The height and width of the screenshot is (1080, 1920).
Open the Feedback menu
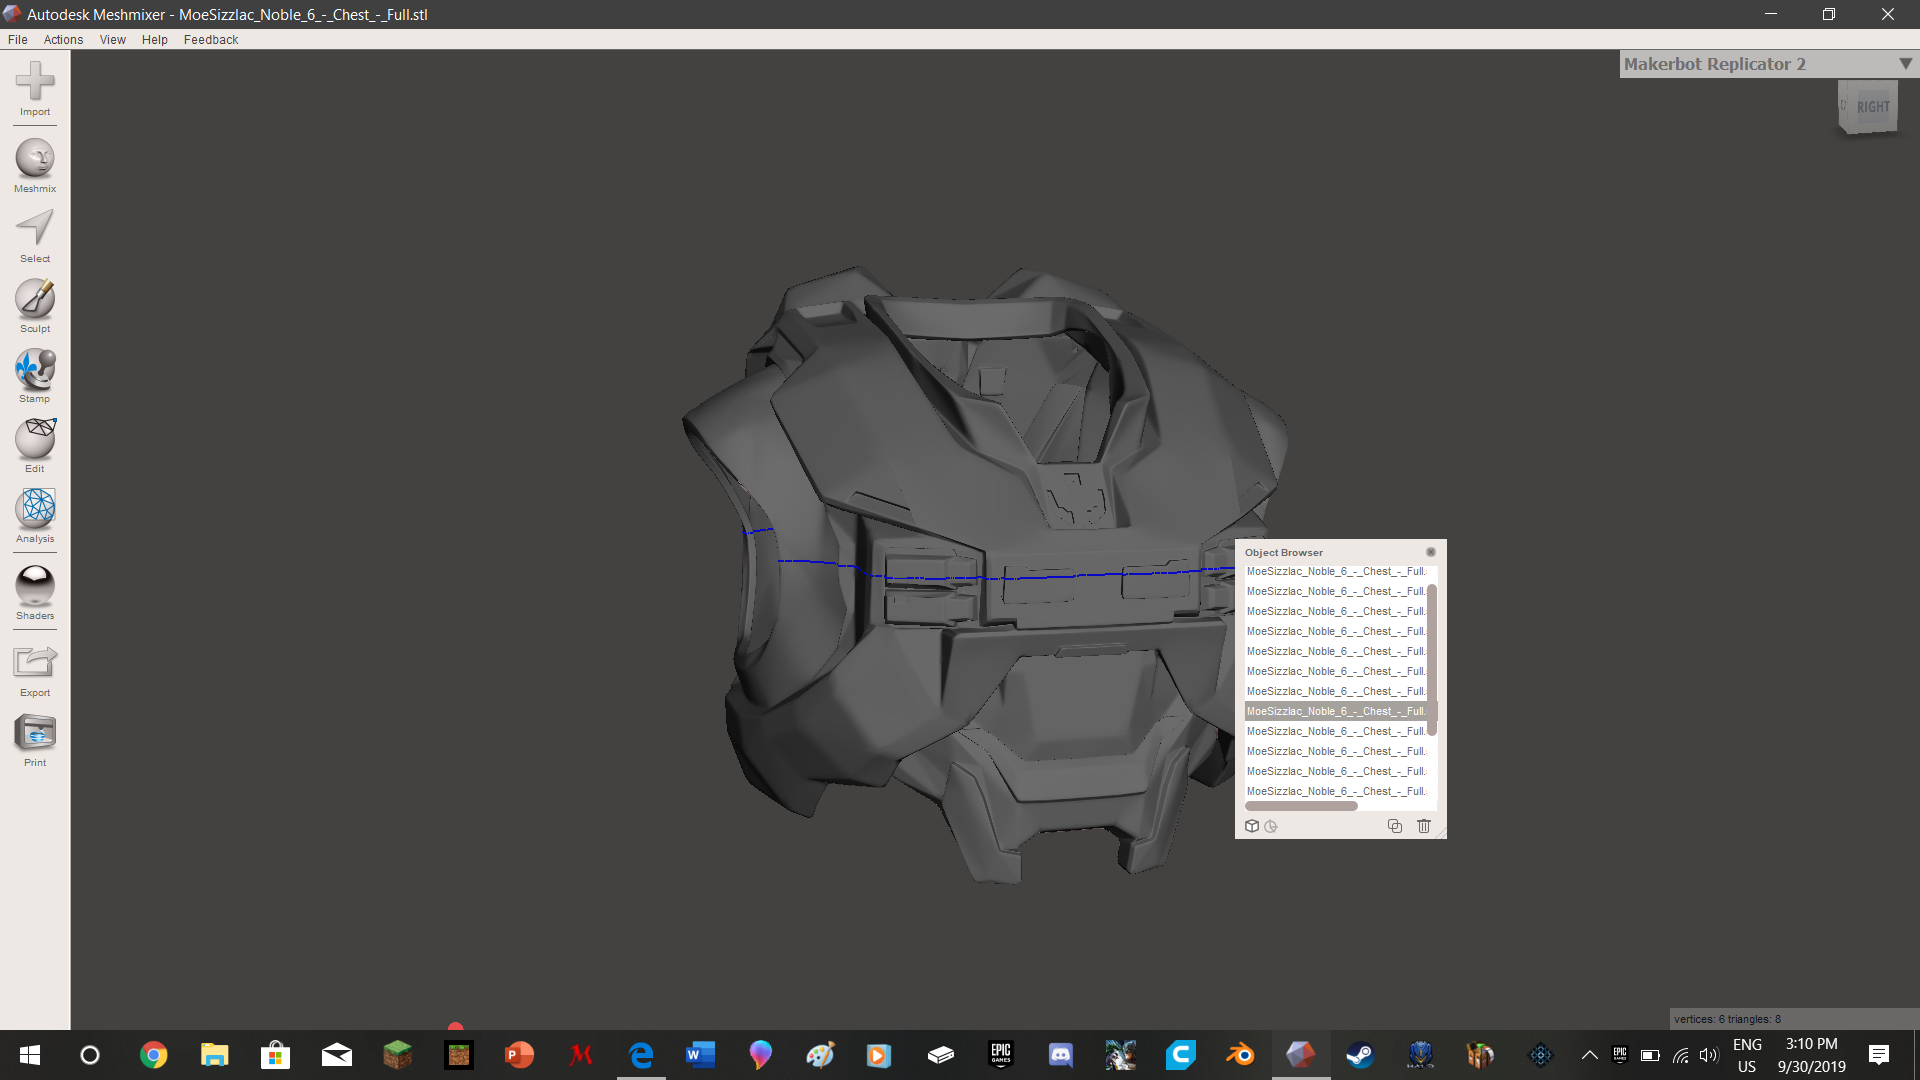pyautogui.click(x=210, y=40)
